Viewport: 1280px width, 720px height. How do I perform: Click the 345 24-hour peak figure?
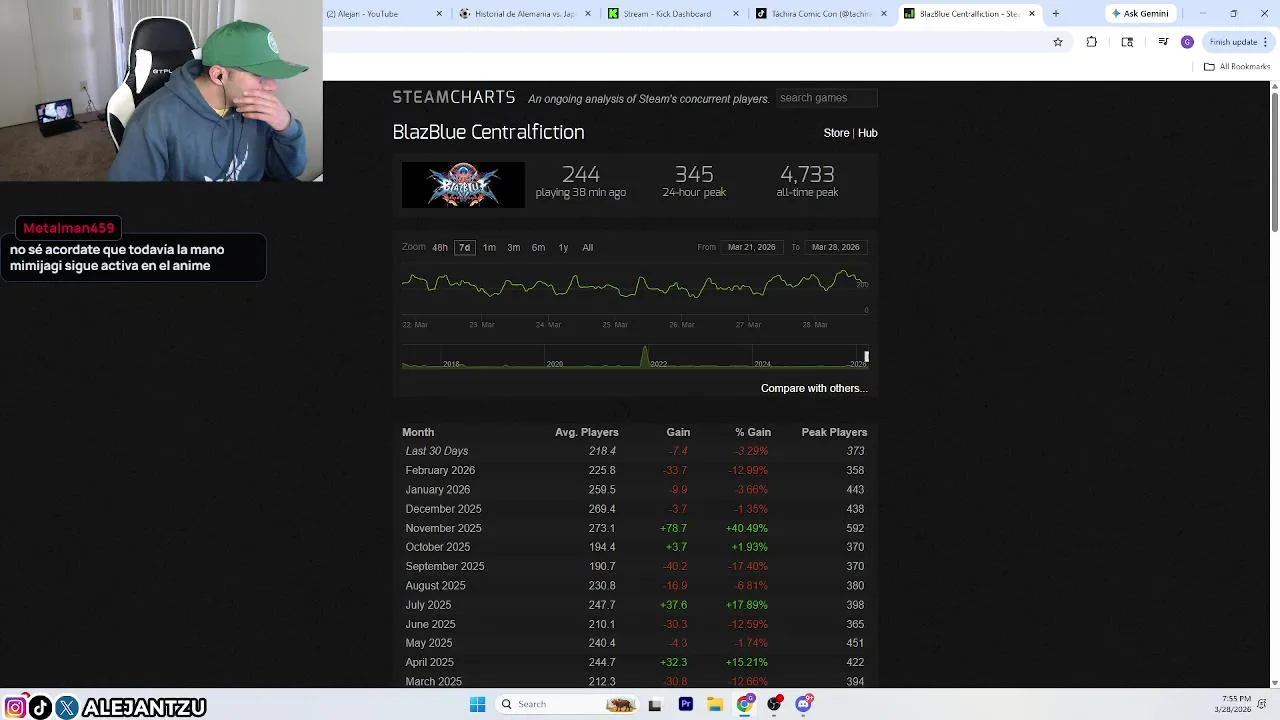(x=694, y=175)
